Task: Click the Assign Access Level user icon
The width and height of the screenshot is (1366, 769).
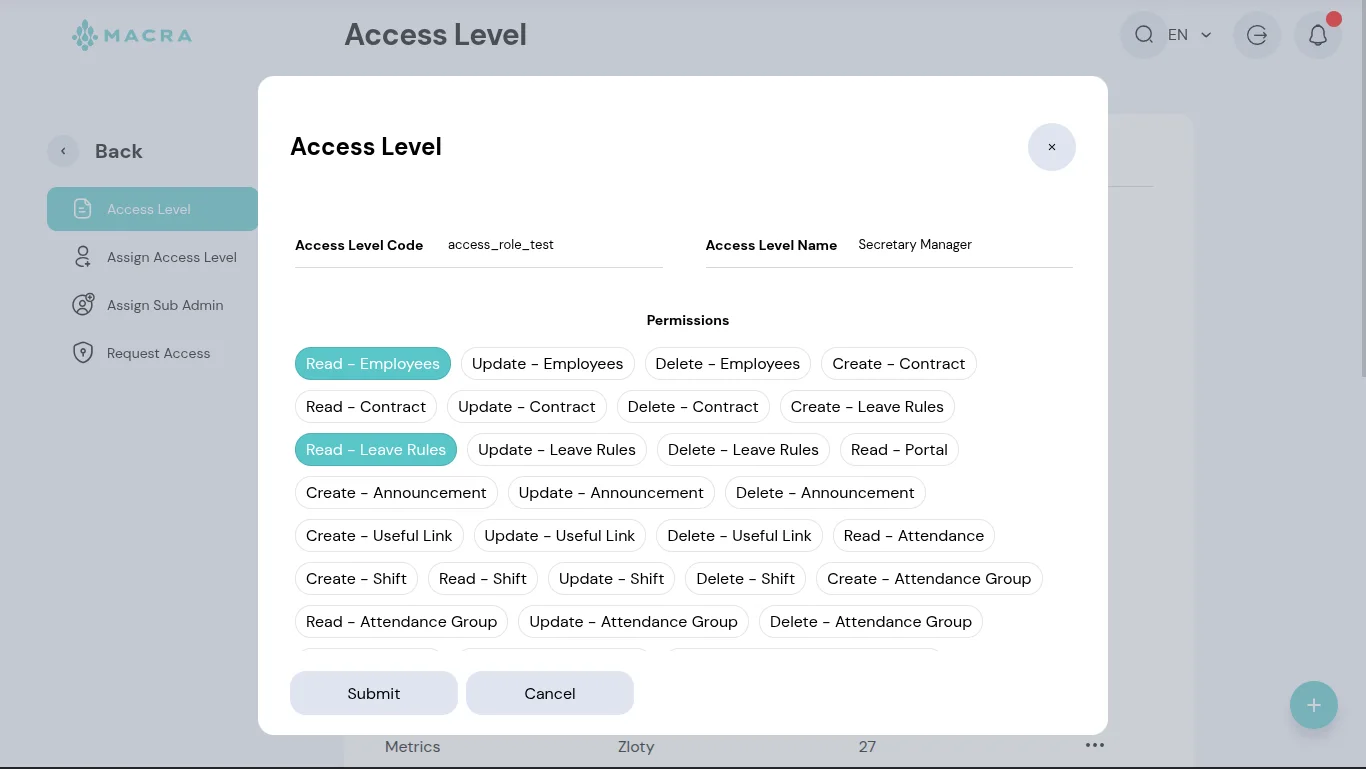Action: [x=83, y=257]
